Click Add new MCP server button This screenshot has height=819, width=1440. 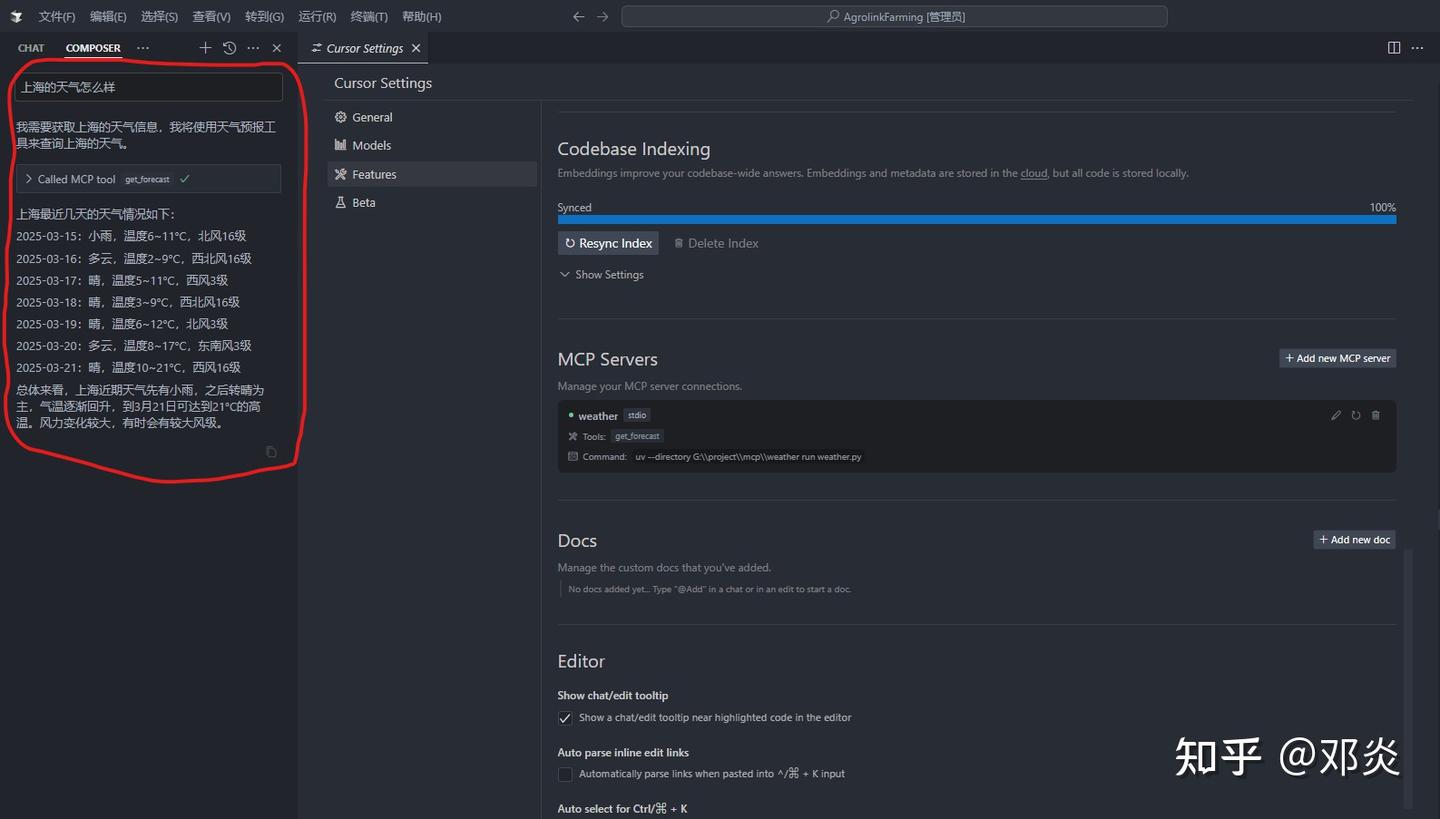(1337, 358)
